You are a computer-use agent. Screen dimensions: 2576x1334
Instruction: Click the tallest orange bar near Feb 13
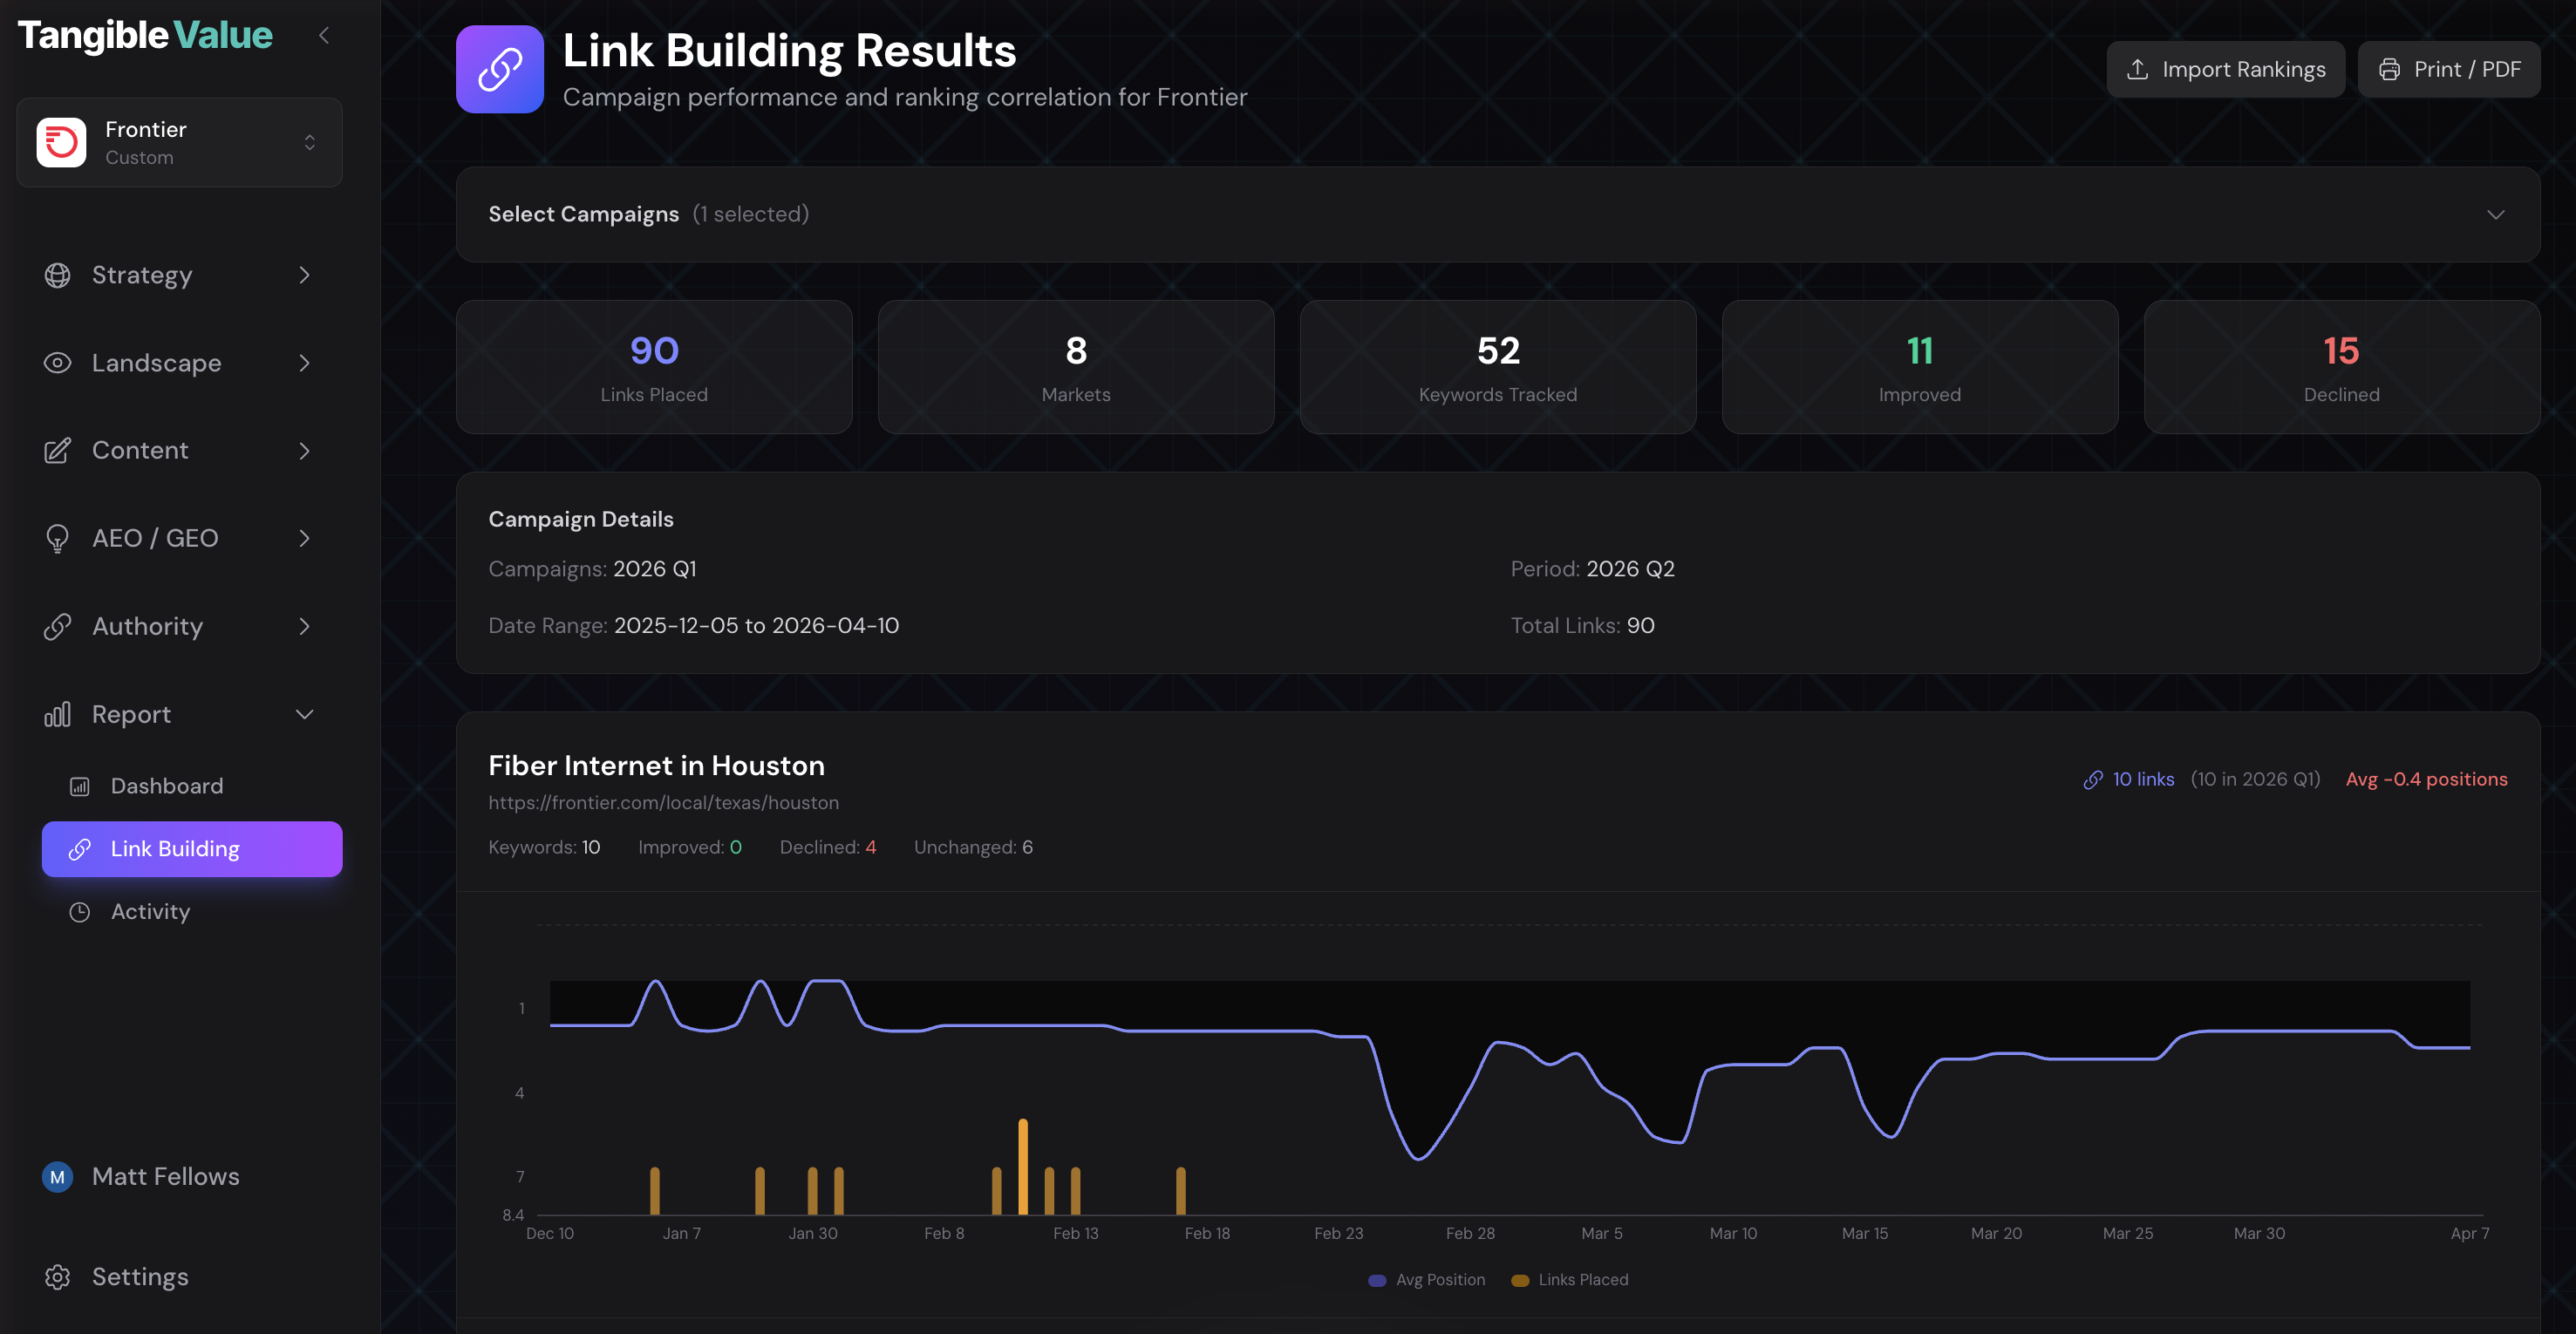[1023, 1165]
